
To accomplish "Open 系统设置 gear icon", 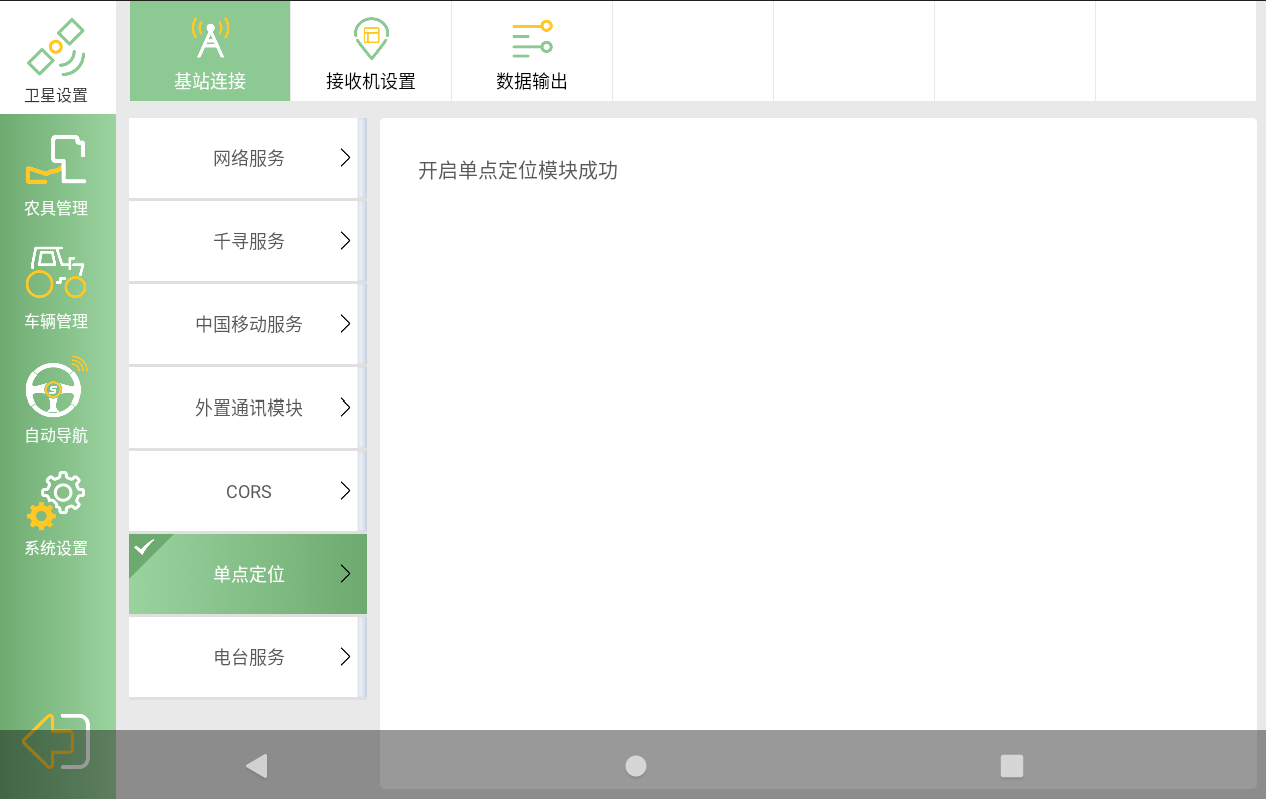I will 56,501.
